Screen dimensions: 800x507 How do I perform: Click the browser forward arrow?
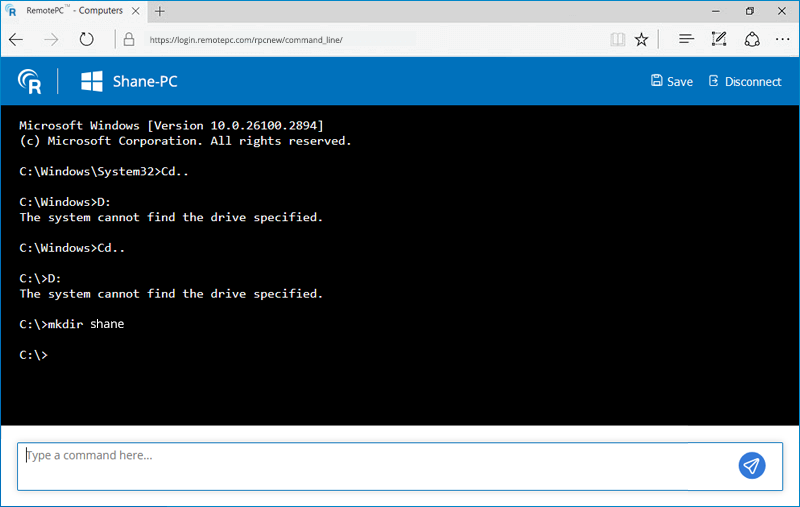[x=51, y=40]
